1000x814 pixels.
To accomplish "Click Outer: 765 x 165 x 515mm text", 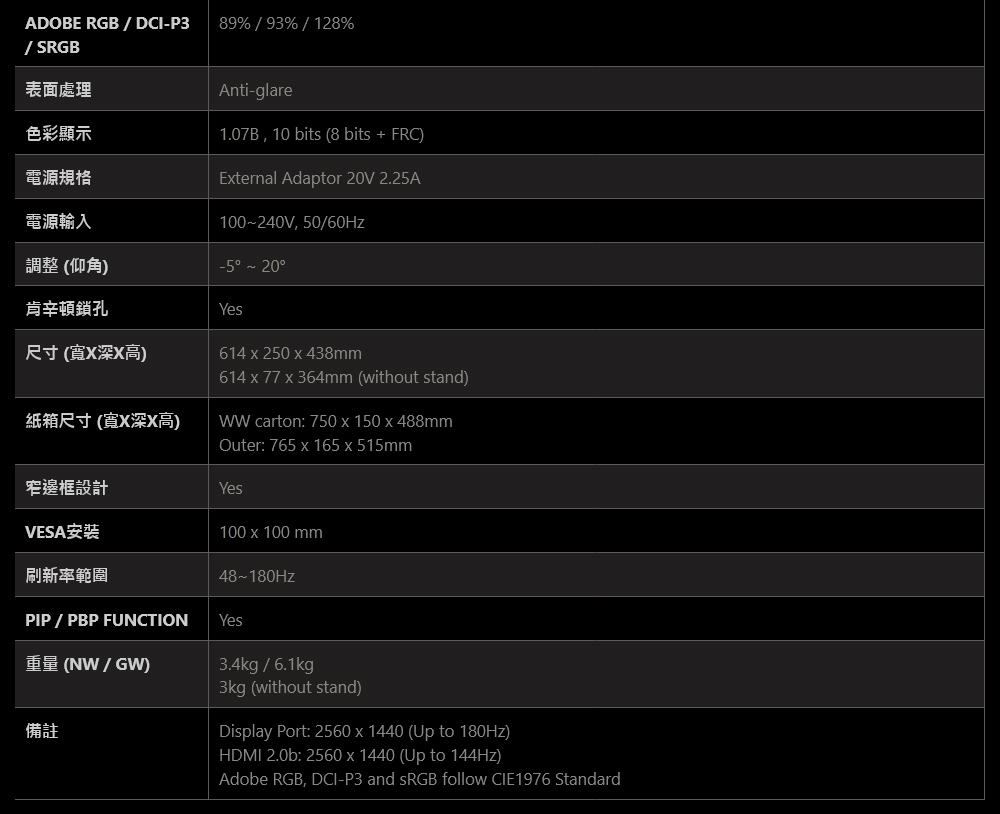I will (x=316, y=445).
